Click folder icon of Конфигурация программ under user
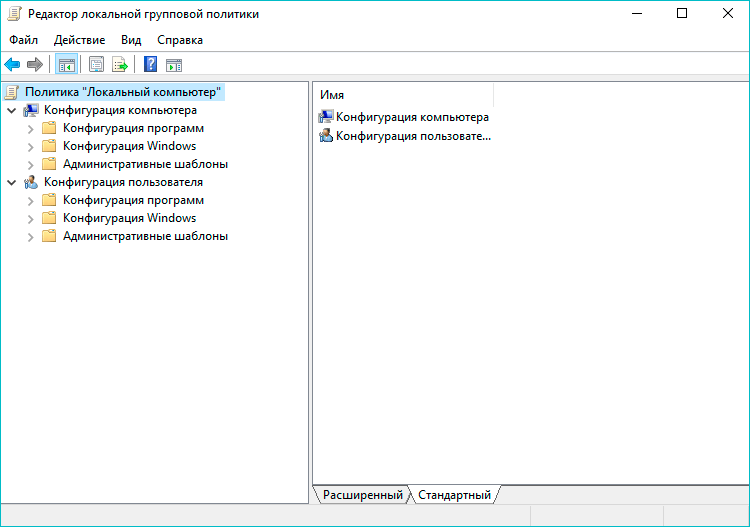Viewport: 750px width, 527px height. [x=49, y=200]
